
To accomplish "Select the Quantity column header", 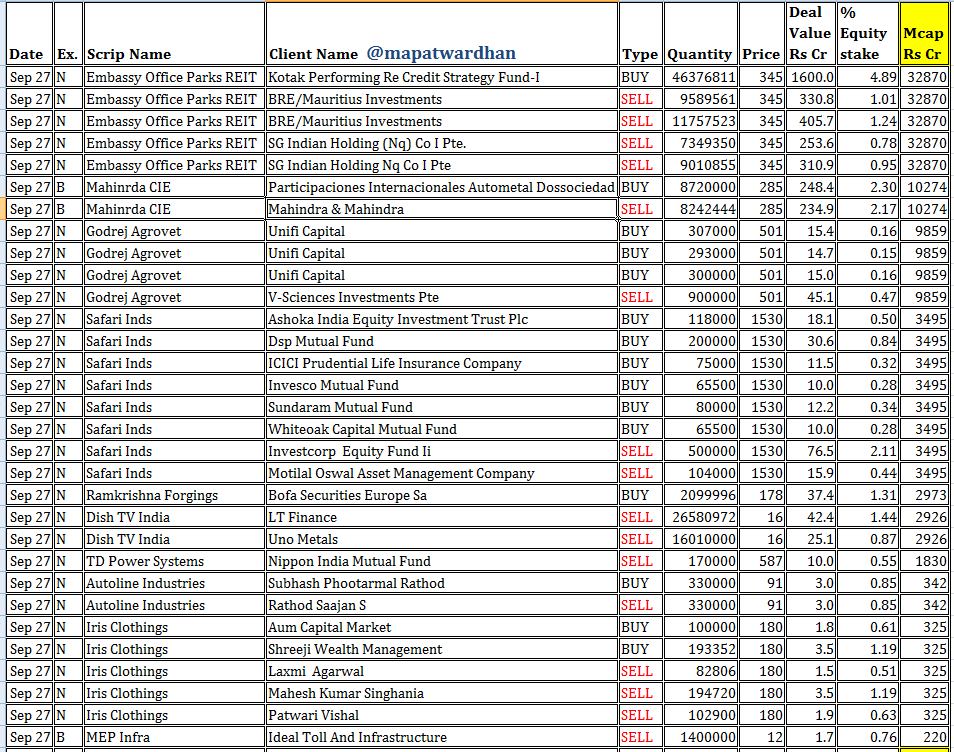I will [x=700, y=33].
